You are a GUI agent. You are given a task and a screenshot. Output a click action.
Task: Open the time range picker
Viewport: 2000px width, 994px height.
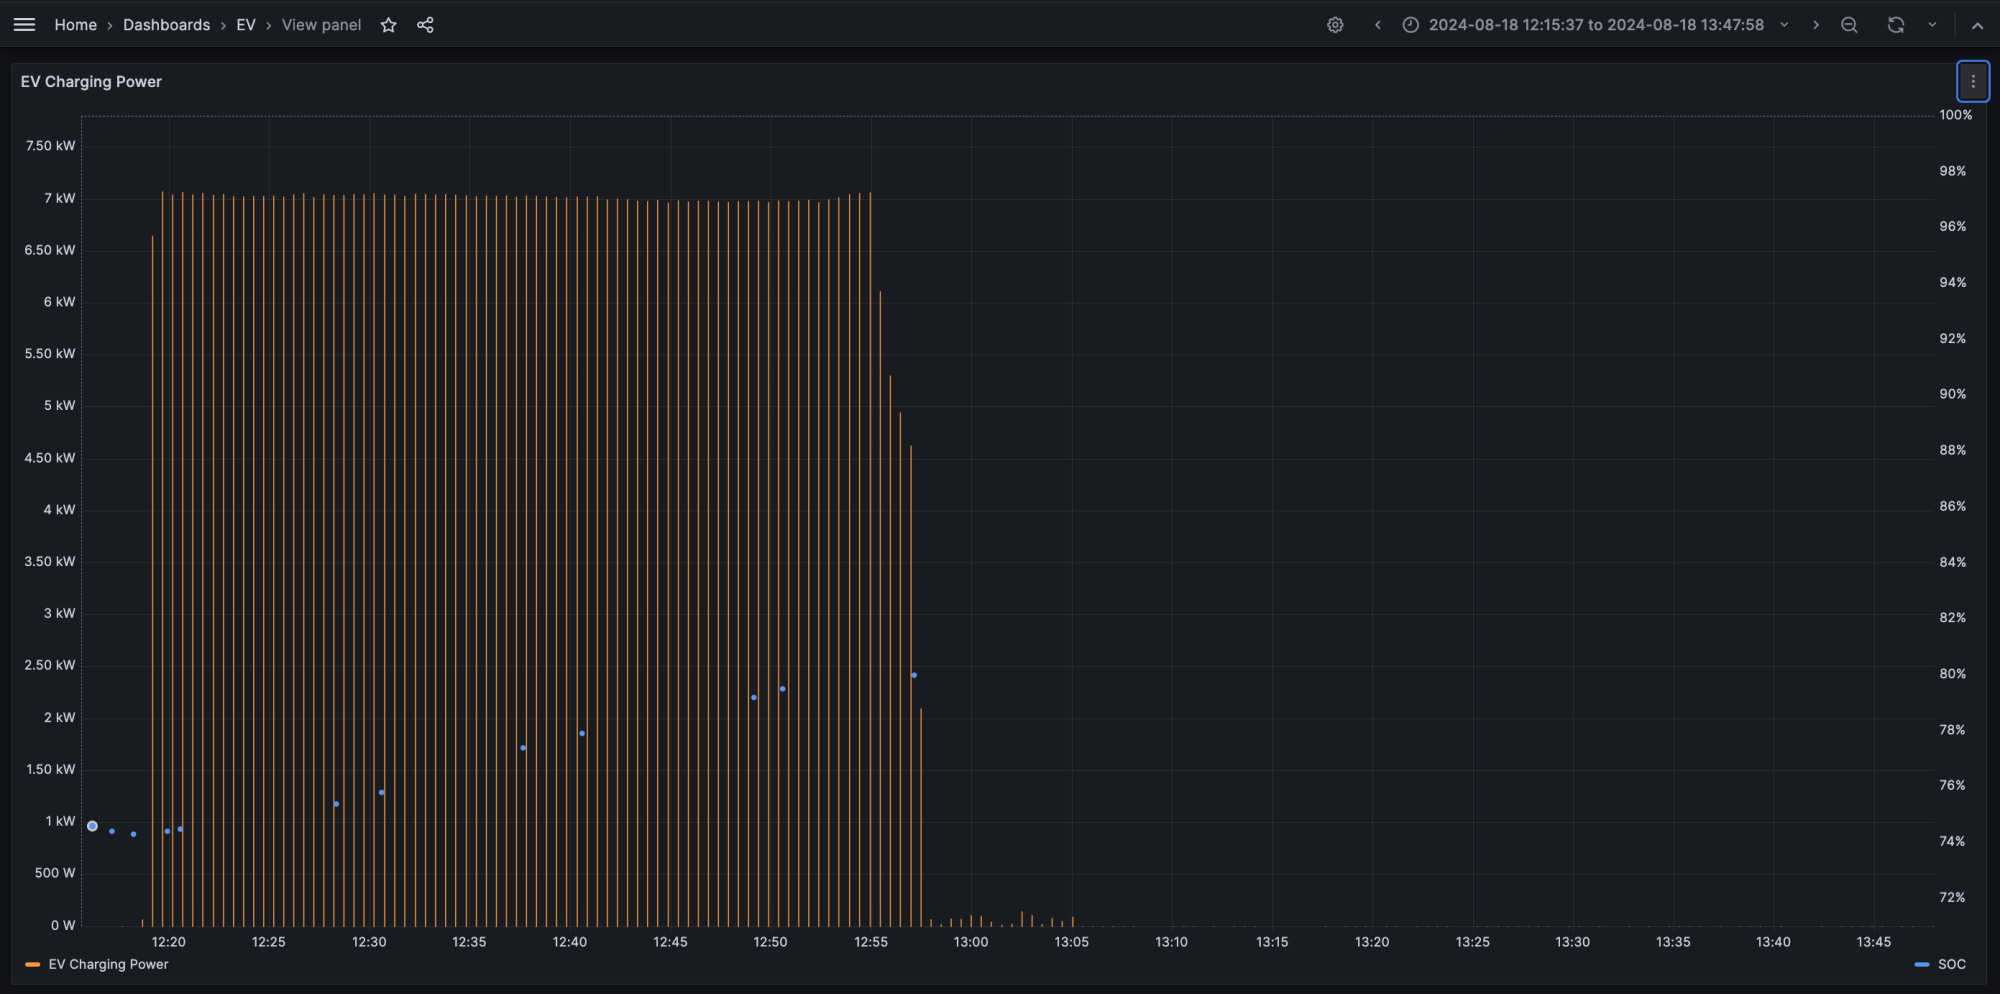pos(1596,25)
